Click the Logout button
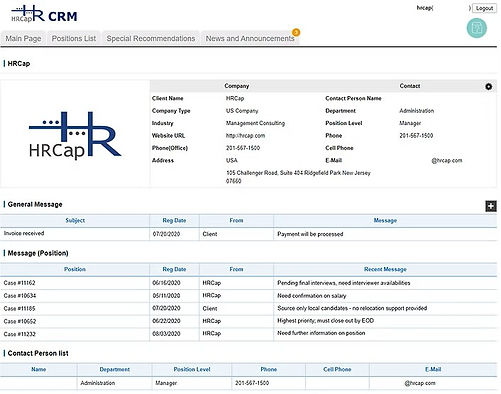The width and height of the screenshot is (501, 394). pos(484,8)
